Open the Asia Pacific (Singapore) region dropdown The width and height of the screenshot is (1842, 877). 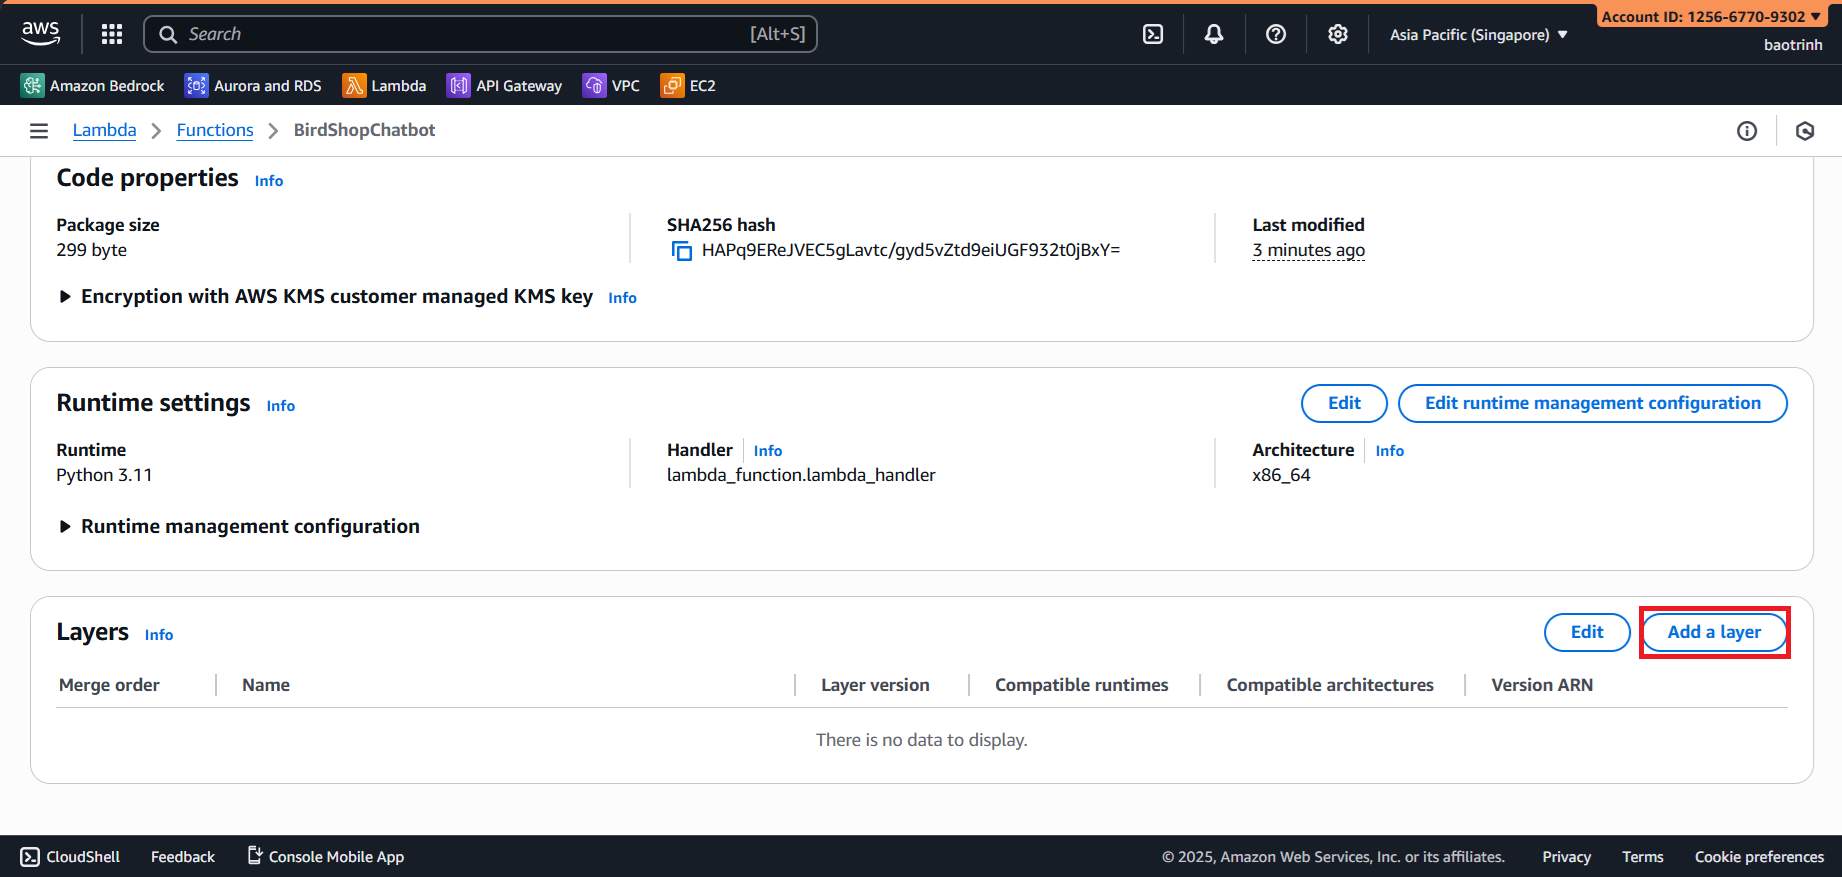pyautogui.click(x=1478, y=35)
